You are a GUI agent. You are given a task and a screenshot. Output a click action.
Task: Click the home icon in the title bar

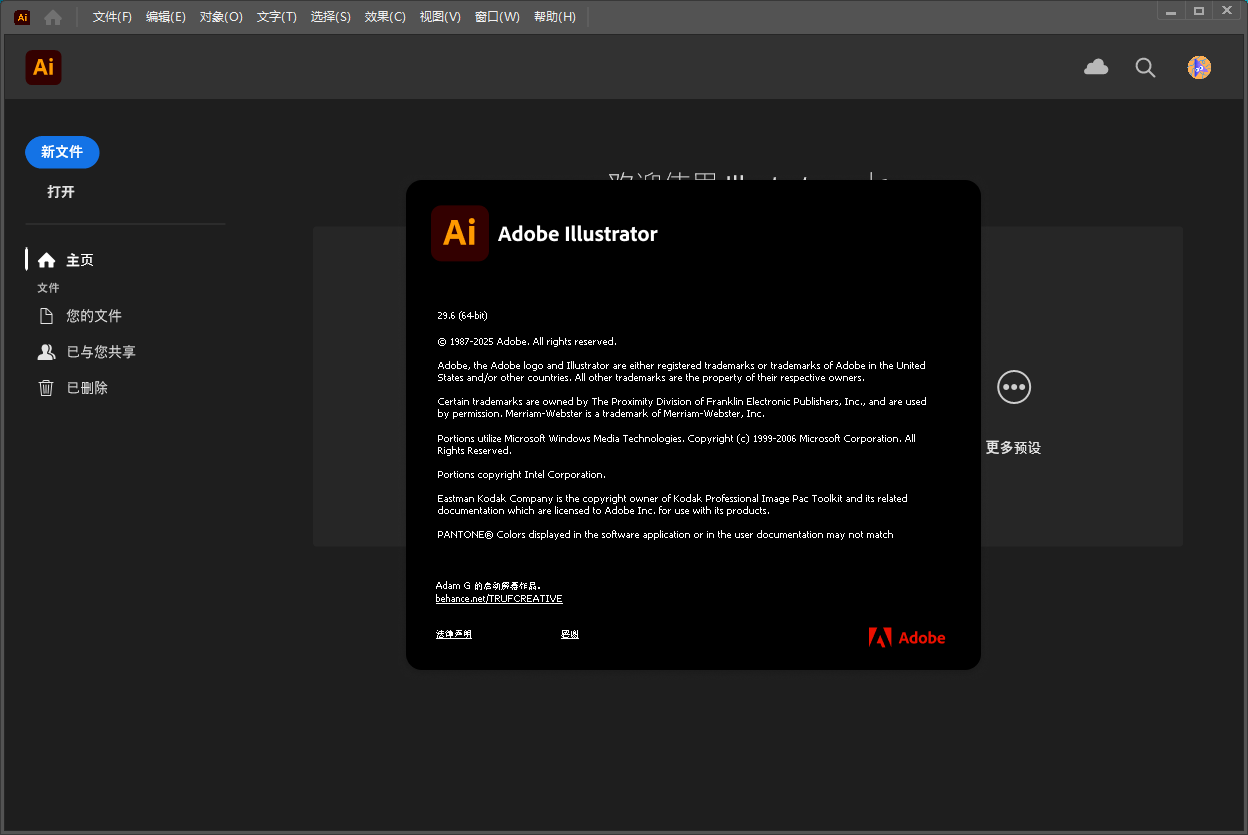51,16
